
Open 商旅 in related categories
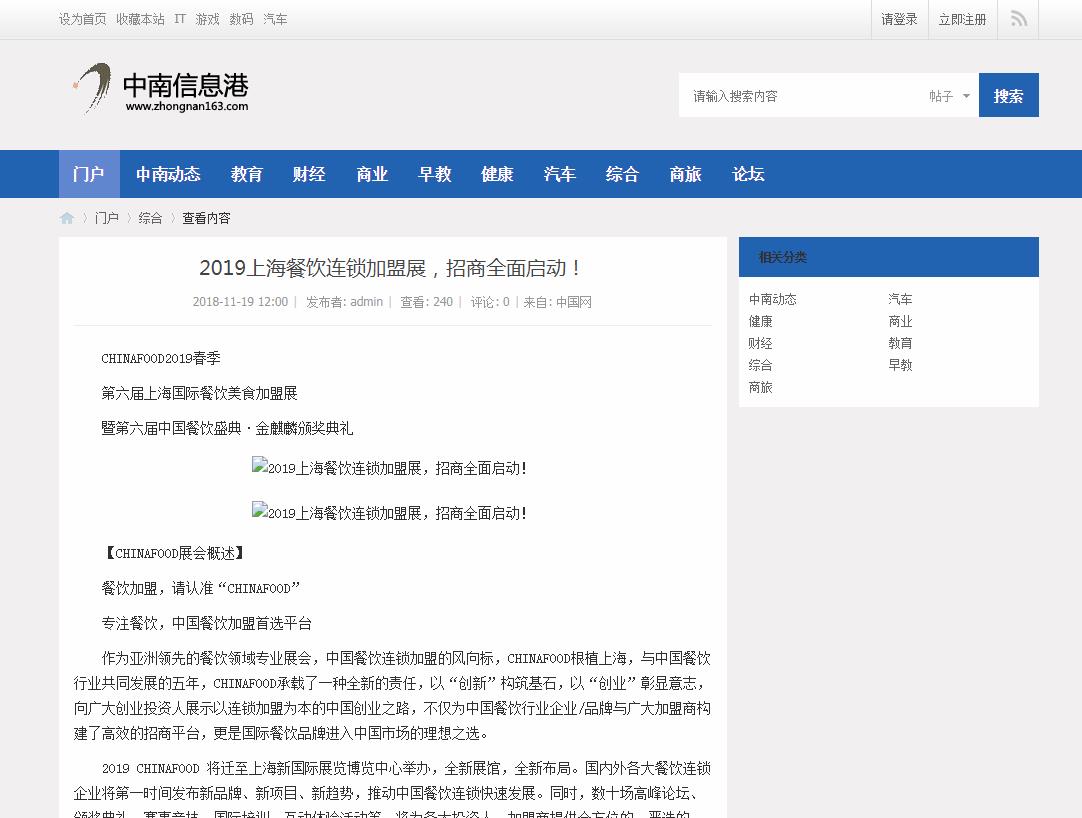coord(760,387)
